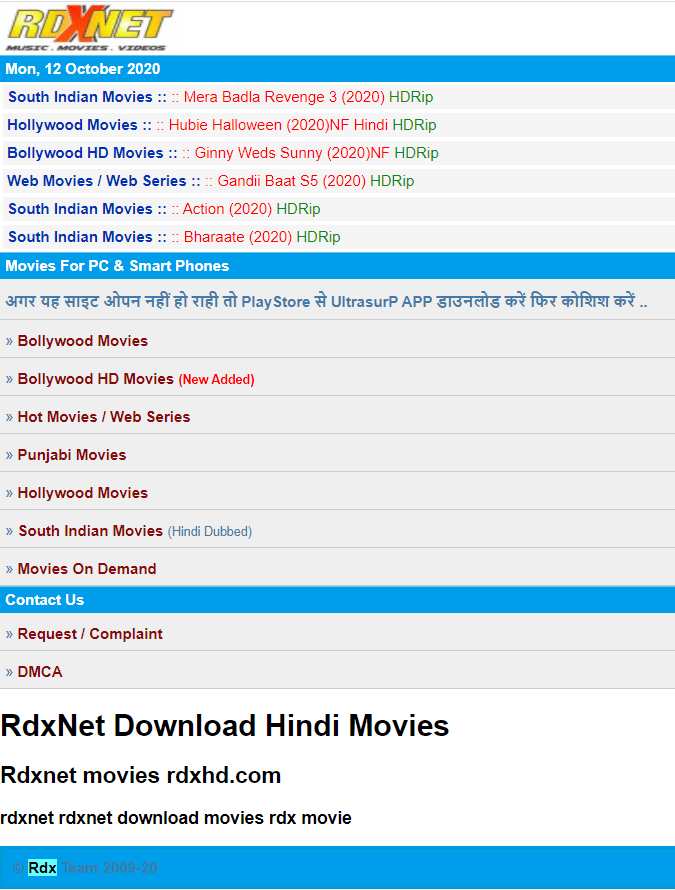Open Hubie Halloween (2020)NF Hindi HDRip
675x890 pixels.
(303, 125)
